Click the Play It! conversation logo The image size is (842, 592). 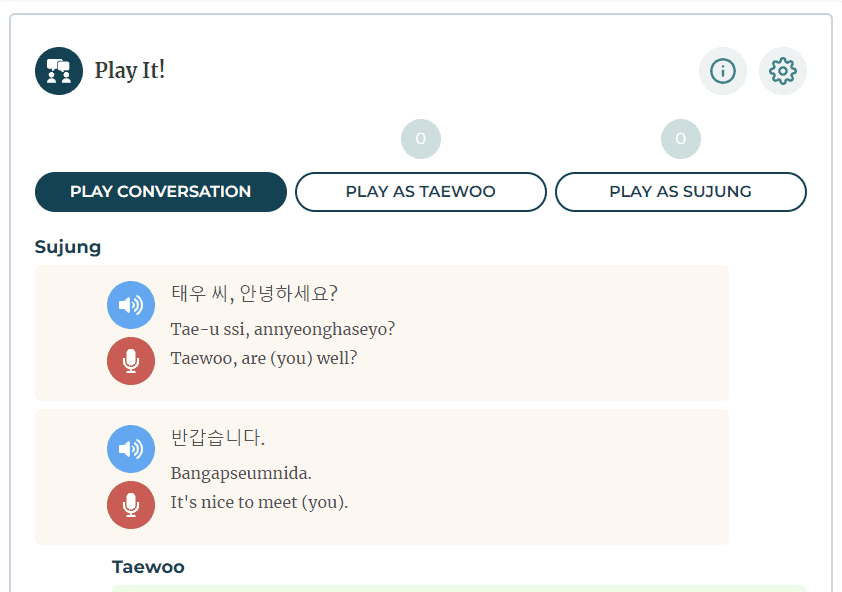(x=59, y=70)
